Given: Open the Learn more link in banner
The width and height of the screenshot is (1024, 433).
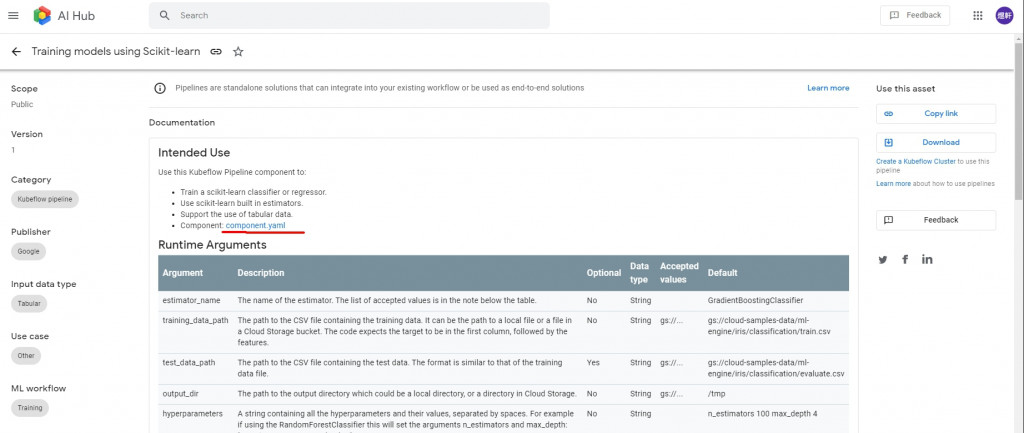Looking at the screenshot, I should (828, 88).
